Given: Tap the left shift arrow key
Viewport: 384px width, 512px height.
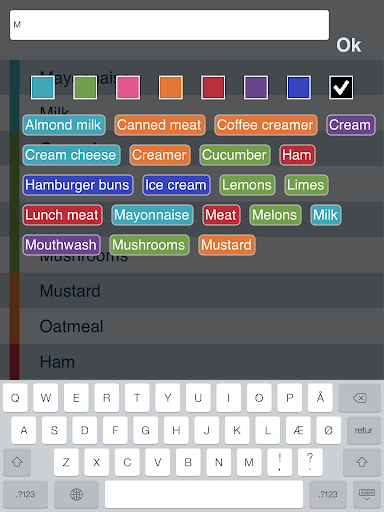Looking at the screenshot, I should click(x=17, y=462).
